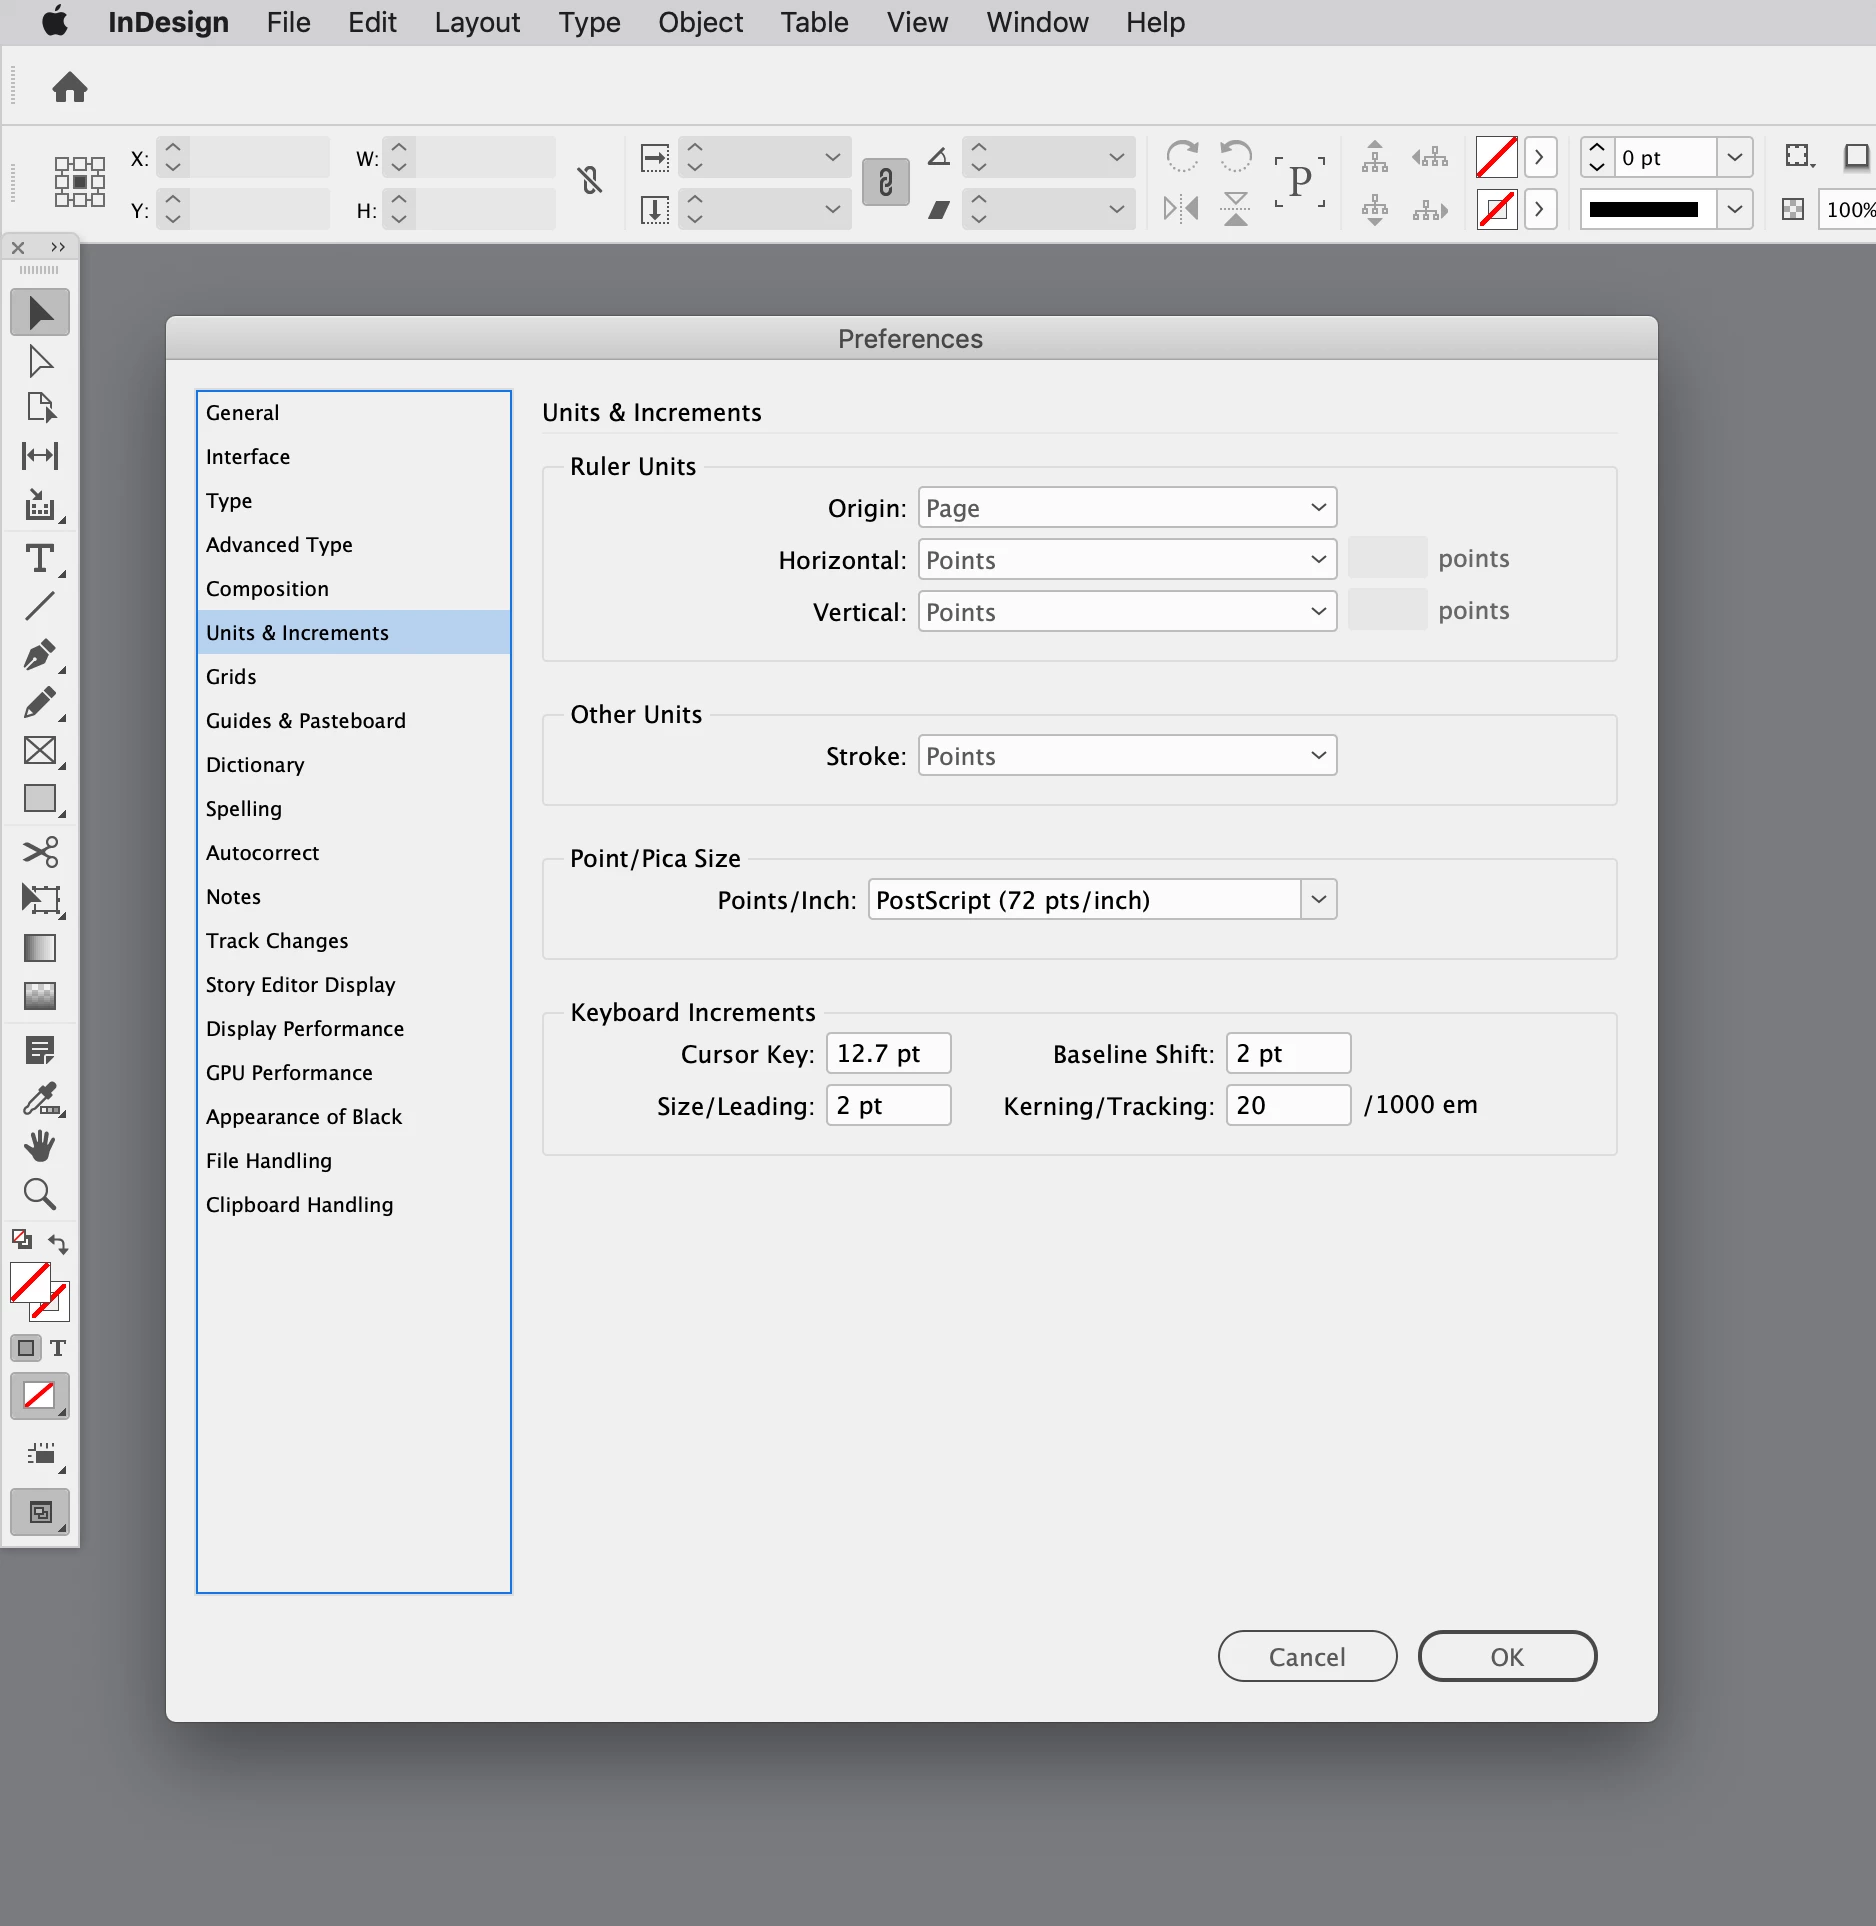Select the Selection tool arrow
This screenshot has height=1926, width=1876.
tap(40, 313)
